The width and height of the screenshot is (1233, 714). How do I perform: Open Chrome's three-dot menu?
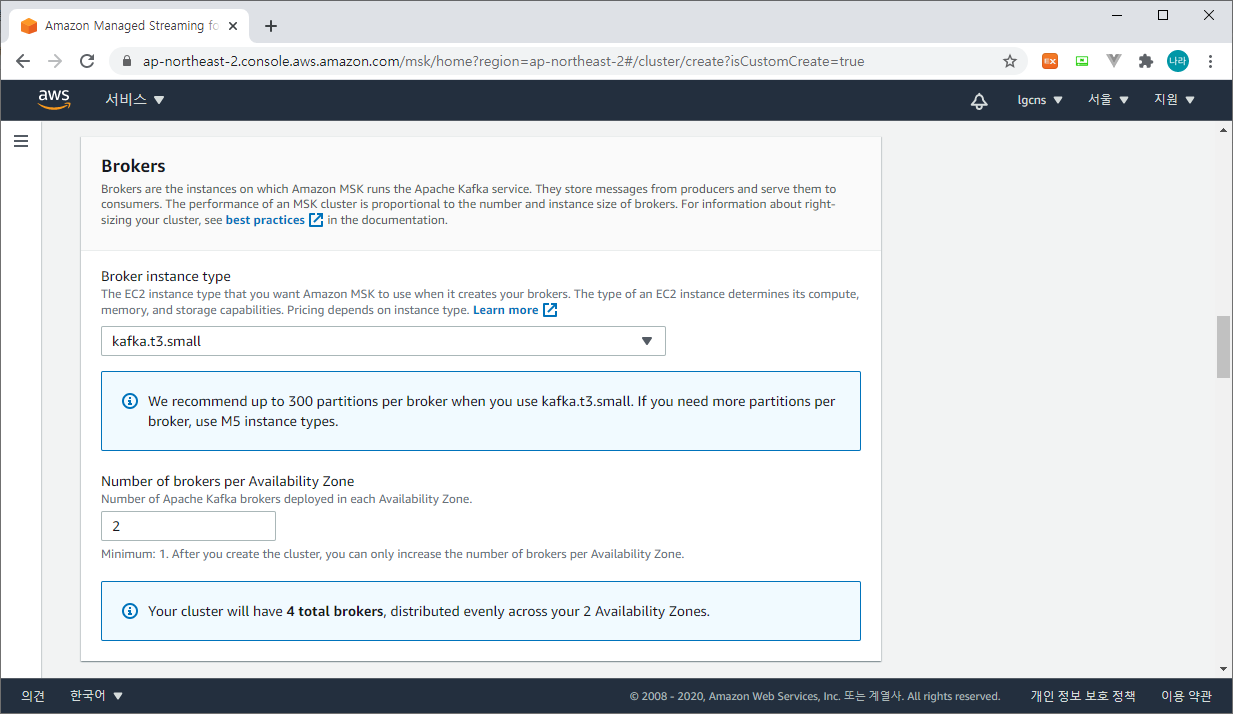(1211, 61)
